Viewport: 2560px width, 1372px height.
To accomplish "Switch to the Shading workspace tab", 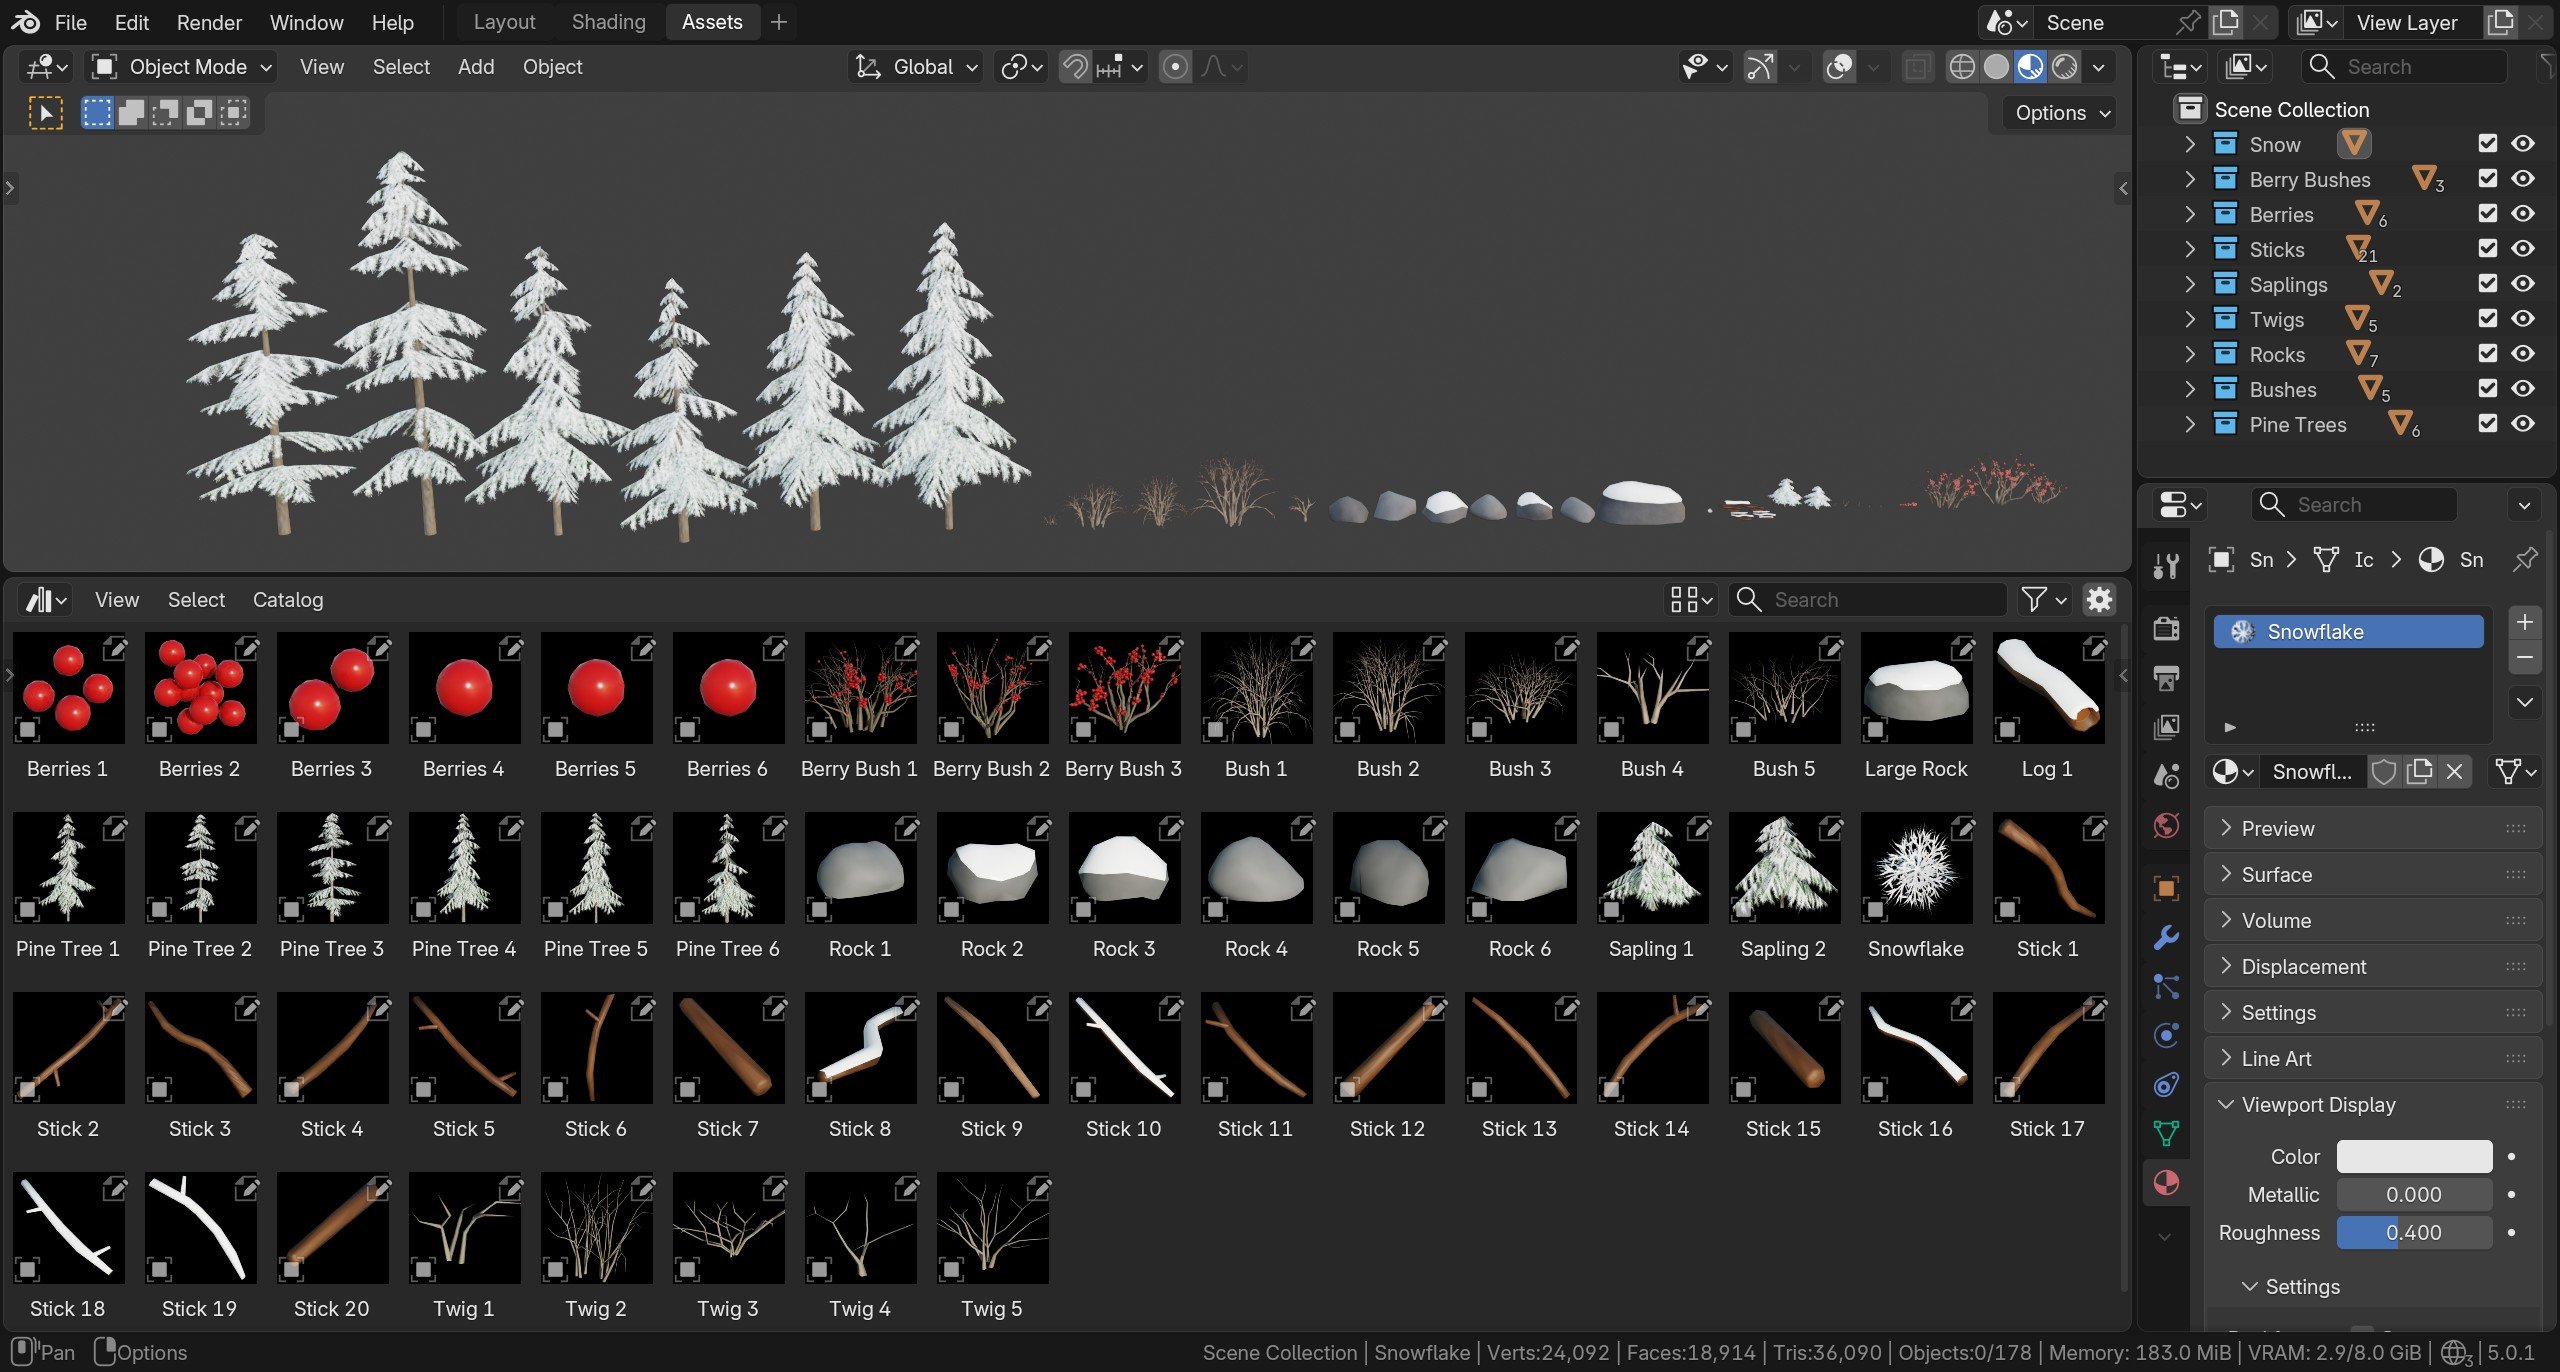I will 608,22.
